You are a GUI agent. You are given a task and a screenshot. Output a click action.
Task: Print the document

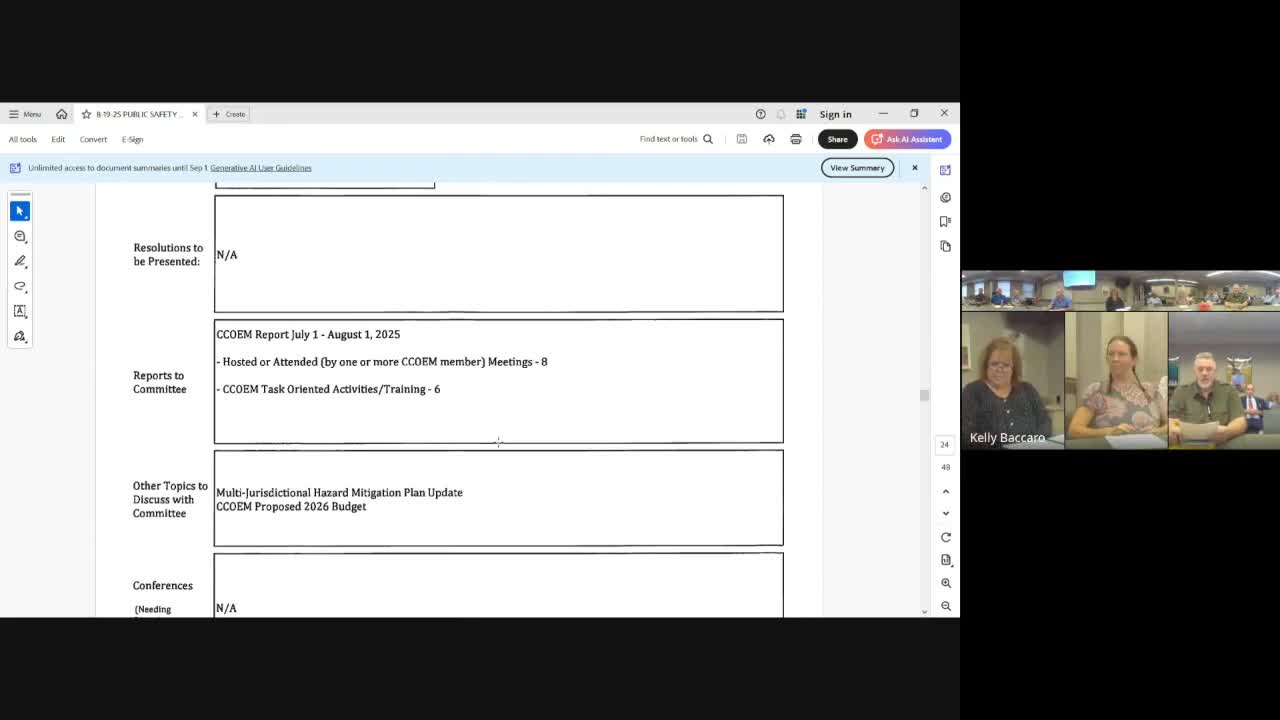coord(796,139)
